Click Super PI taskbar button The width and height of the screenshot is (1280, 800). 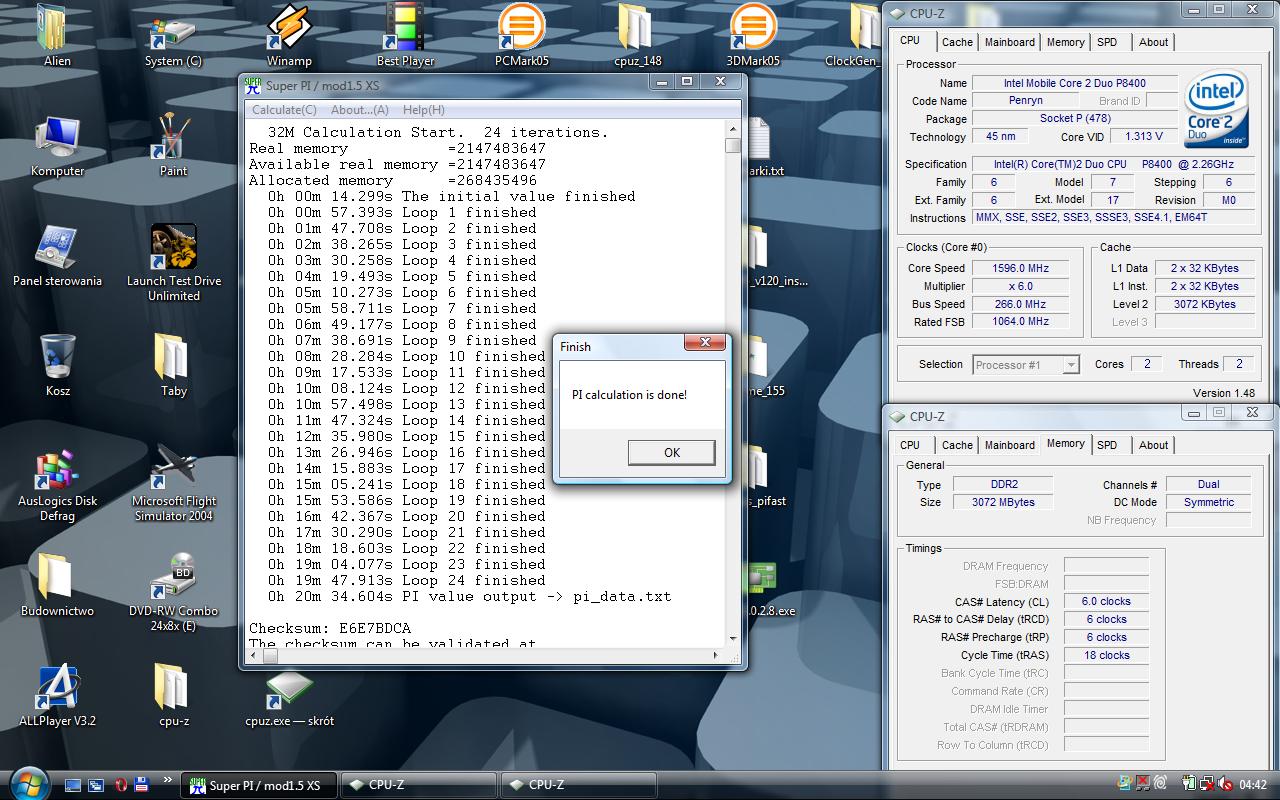(260, 785)
